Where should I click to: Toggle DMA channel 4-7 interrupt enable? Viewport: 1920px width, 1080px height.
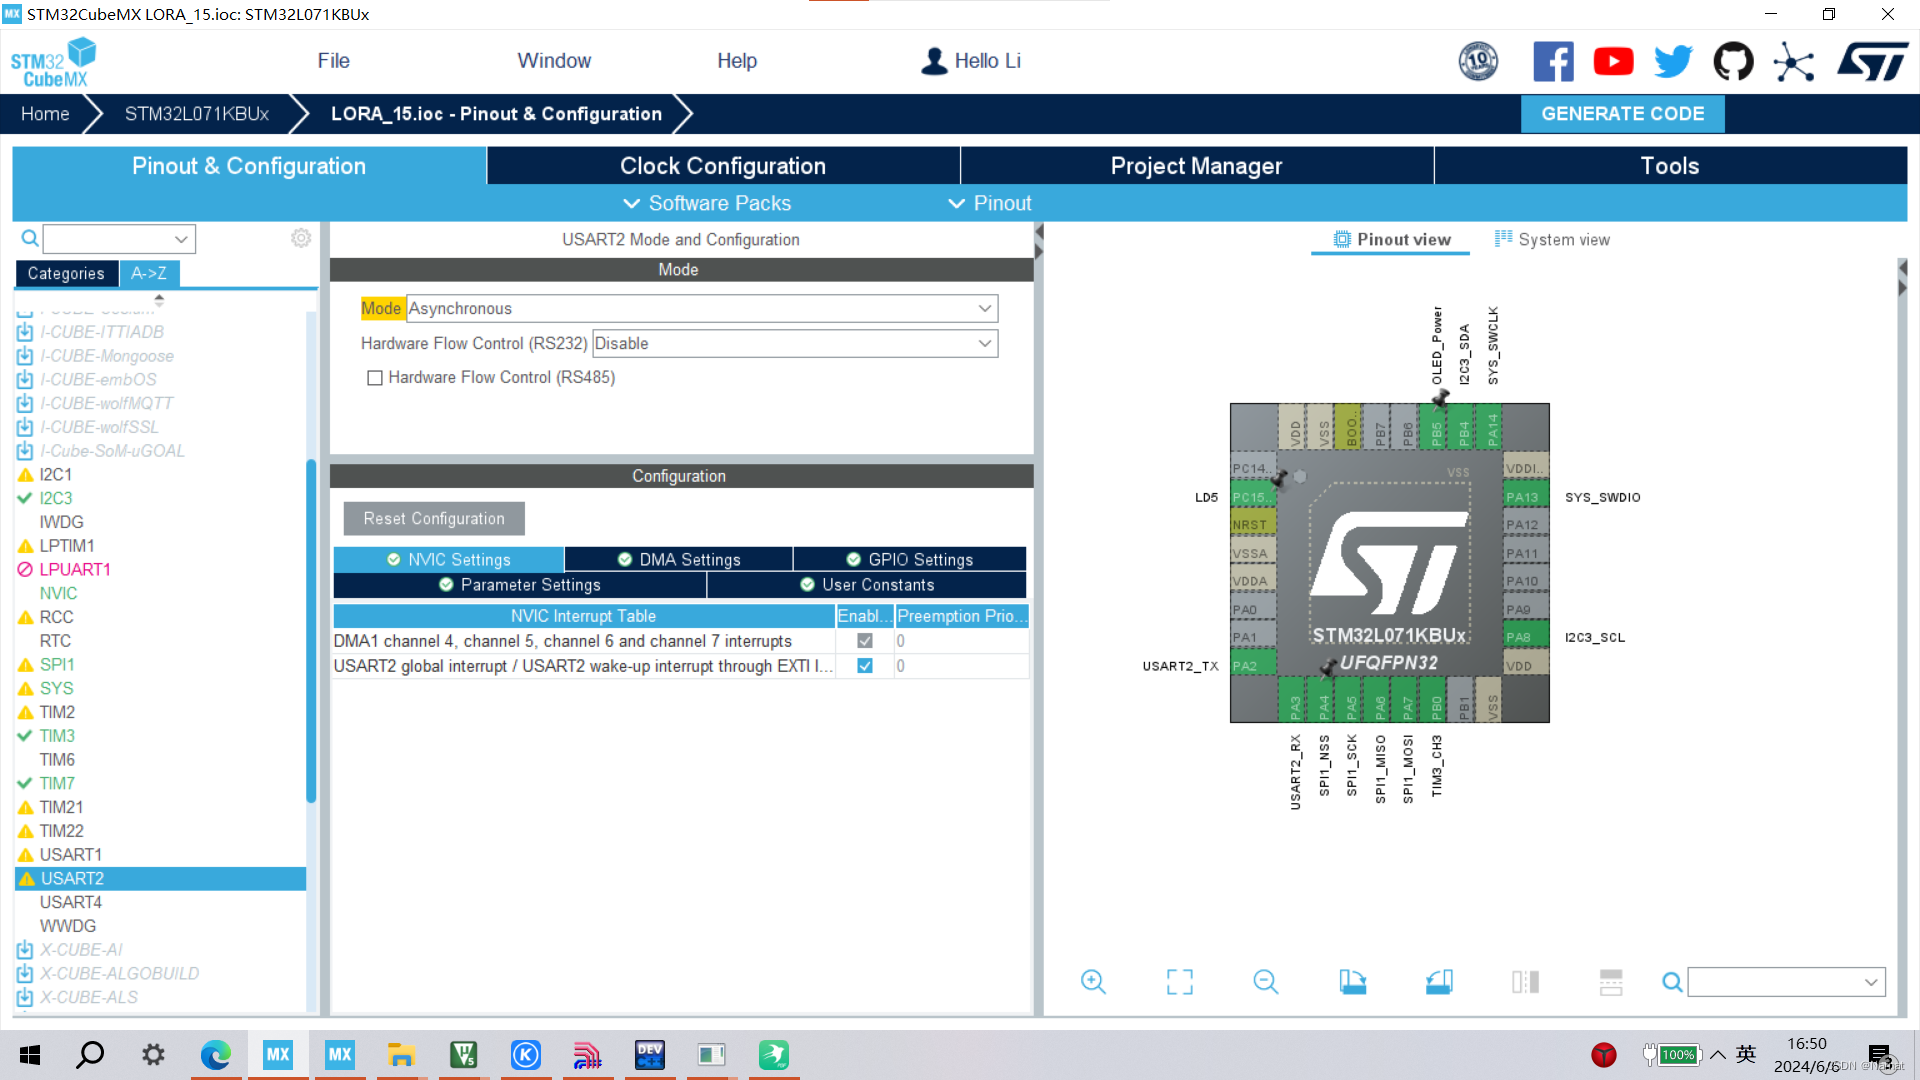click(x=864, y=640)
